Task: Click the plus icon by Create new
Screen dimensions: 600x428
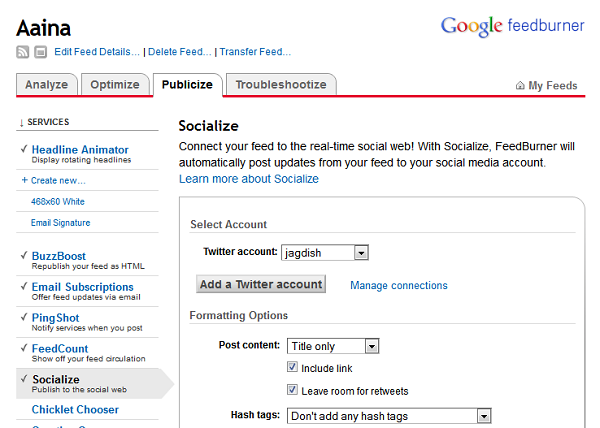Action: click(x=24, y=180)
